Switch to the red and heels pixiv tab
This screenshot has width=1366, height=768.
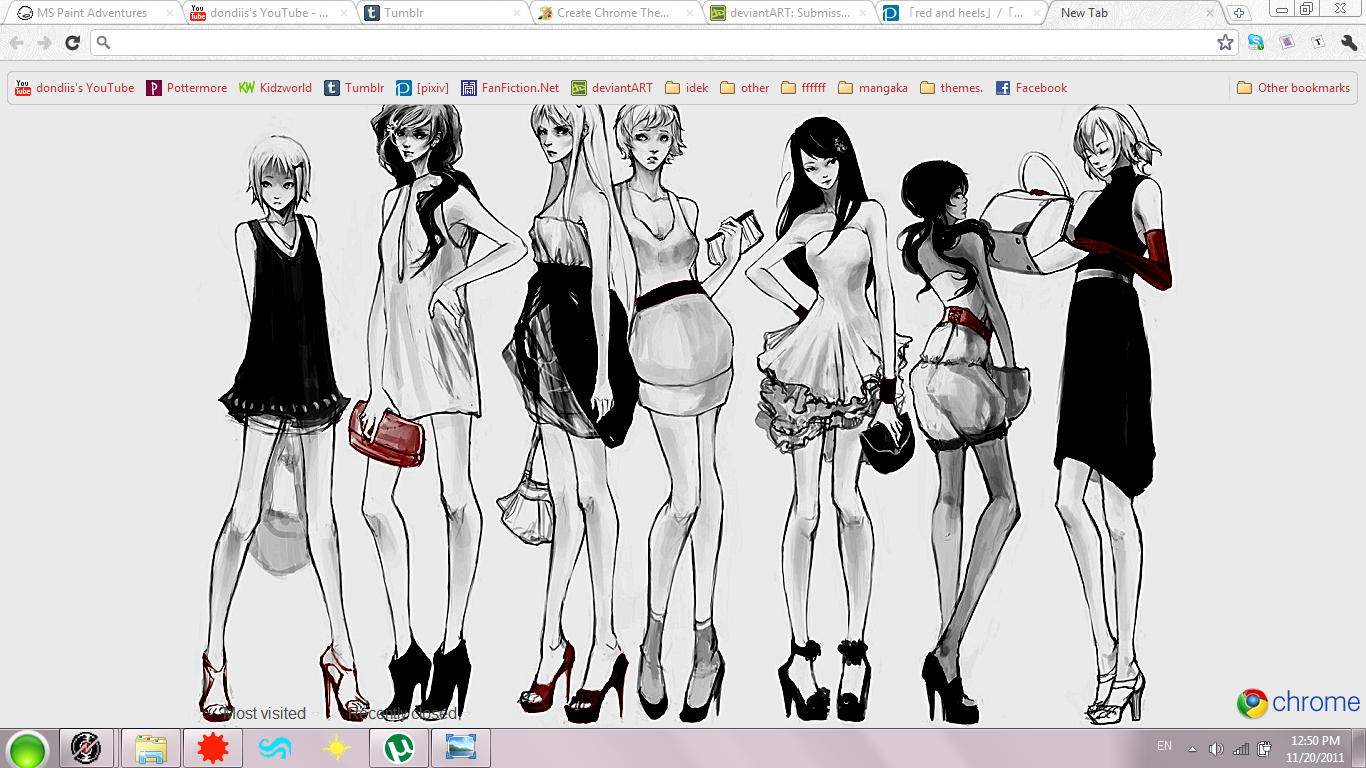pyautogui.click(x=958, y=13)
